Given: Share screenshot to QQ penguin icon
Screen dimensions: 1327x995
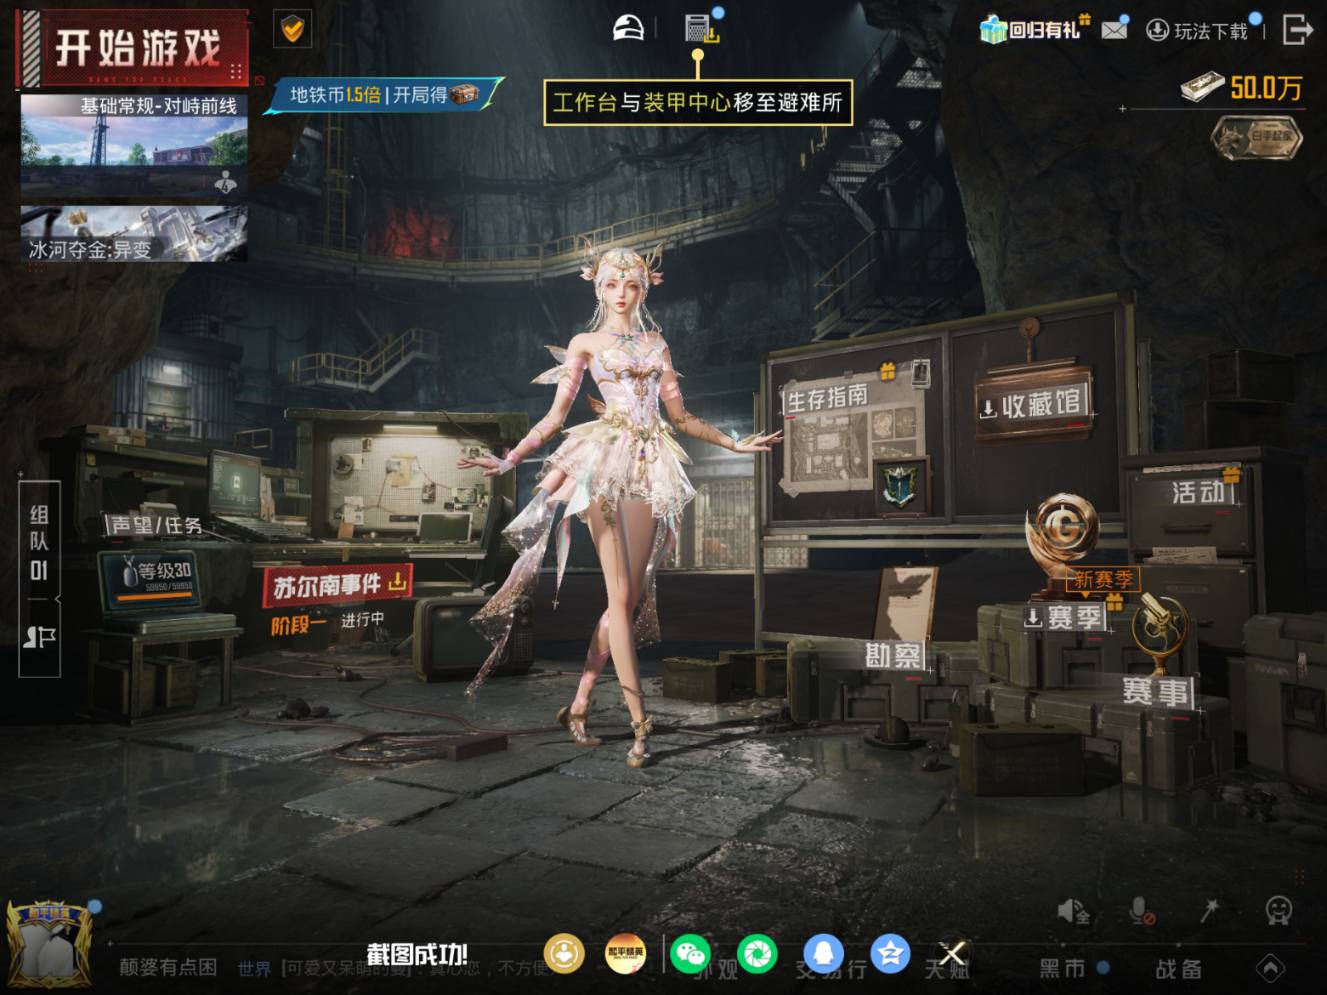Looking at the screenshot, I should point(823,954).
